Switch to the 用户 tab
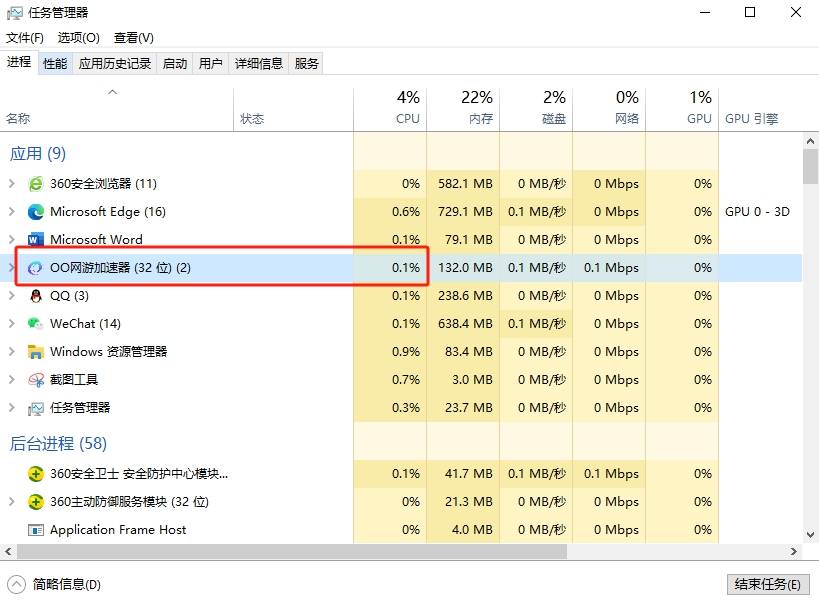The width and height of the screenshot is (819, 600). point(210,64)
